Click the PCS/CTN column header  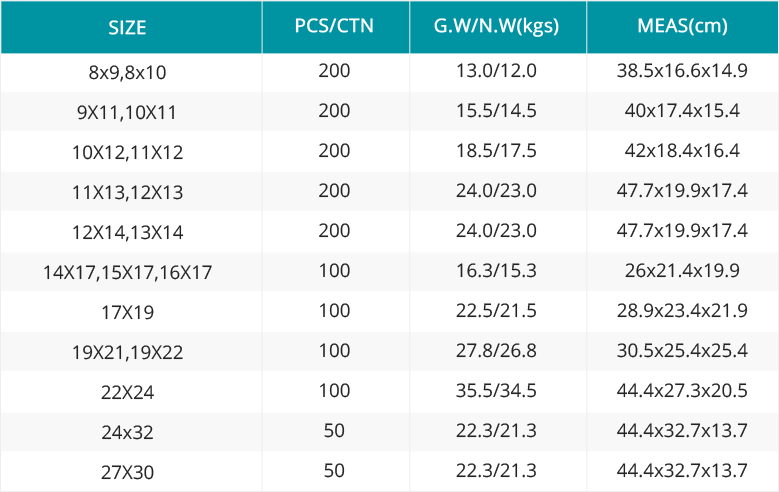pos(334,26)
